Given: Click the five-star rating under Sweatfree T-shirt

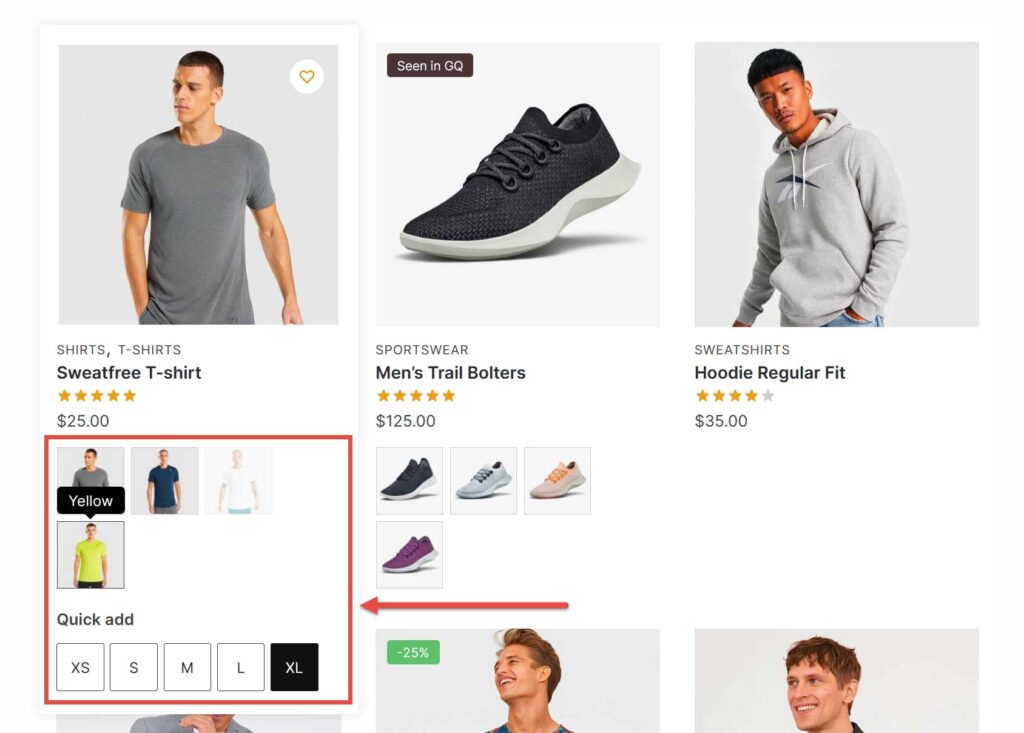Looking at the screenshot, I should 96,395.
